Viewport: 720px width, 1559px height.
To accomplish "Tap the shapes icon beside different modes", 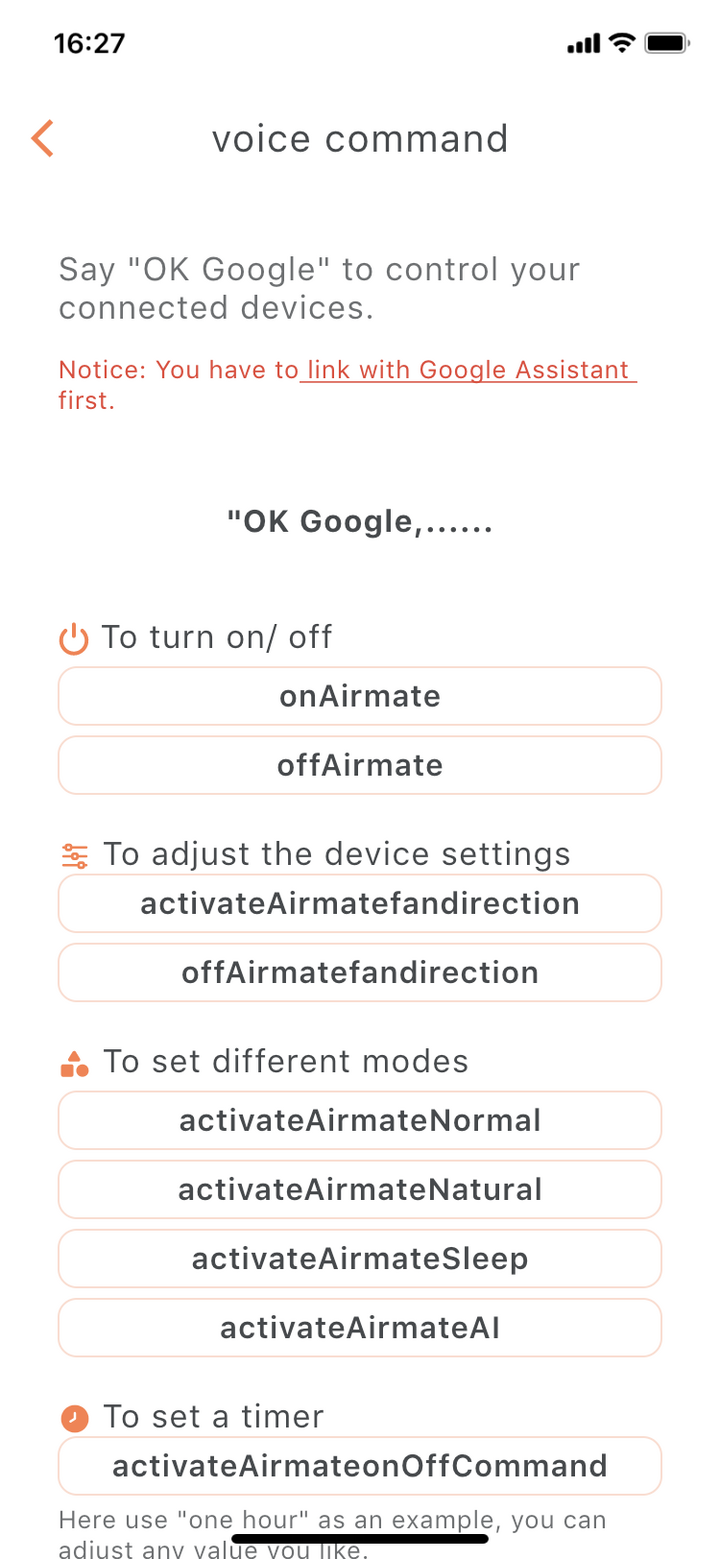I will pyautogui.click(x=75, y=1064).
